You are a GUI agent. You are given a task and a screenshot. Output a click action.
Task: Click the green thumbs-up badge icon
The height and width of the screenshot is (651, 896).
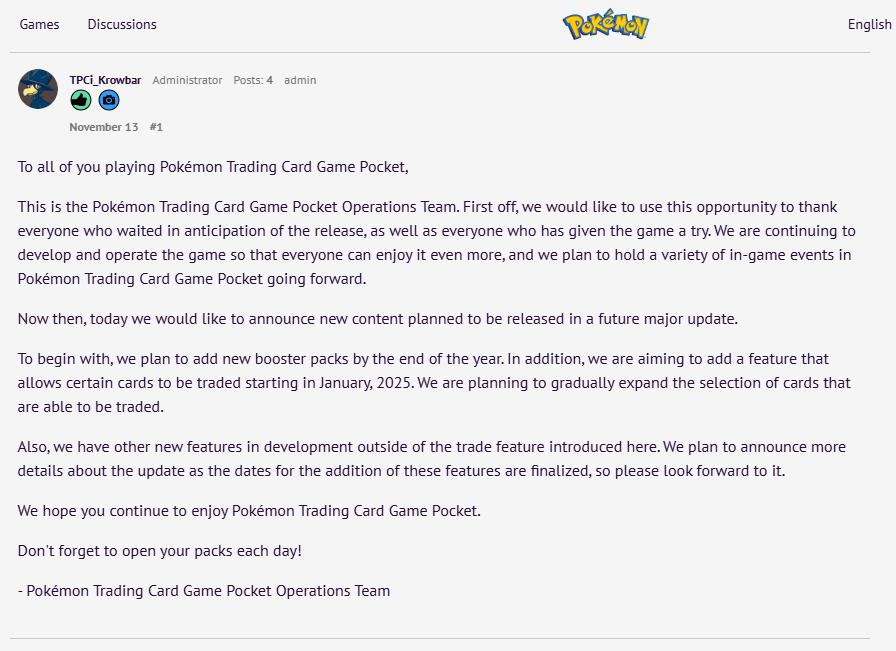coord(81,100)
